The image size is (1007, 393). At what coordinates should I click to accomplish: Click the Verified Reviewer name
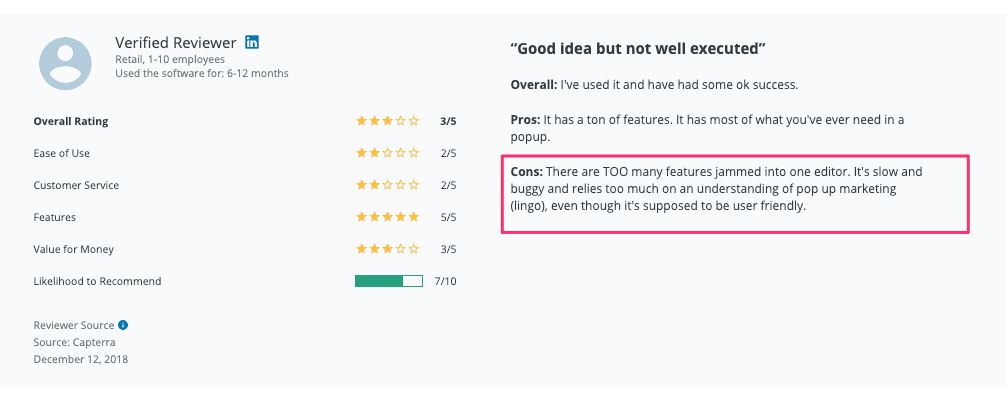point(176,43)
